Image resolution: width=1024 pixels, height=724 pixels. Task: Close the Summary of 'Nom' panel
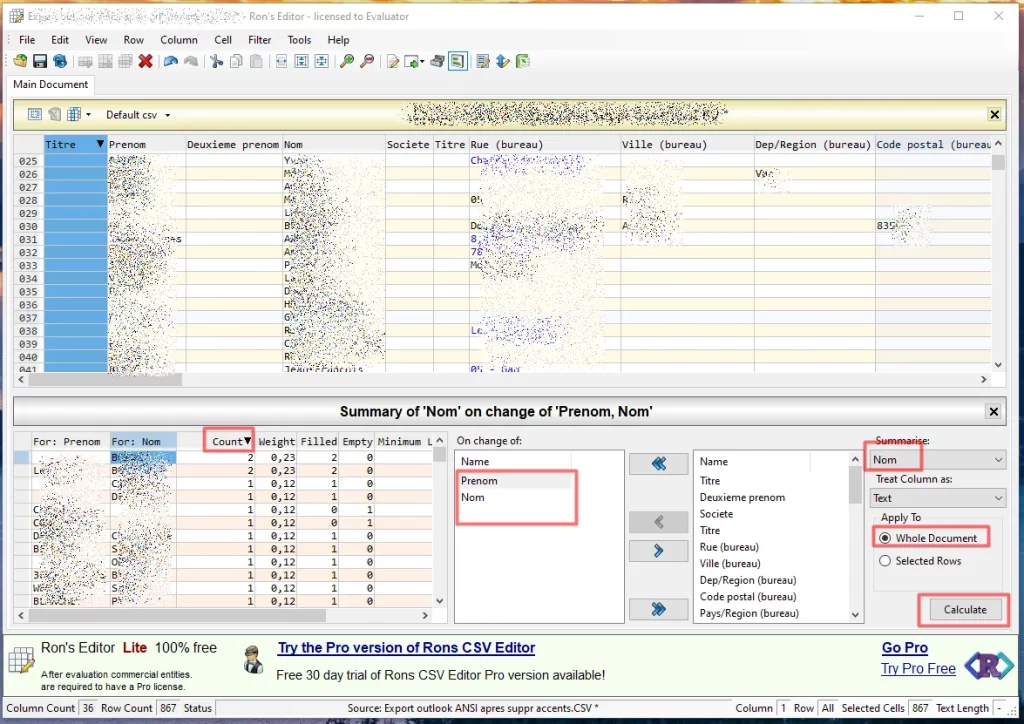coord(993,411)
